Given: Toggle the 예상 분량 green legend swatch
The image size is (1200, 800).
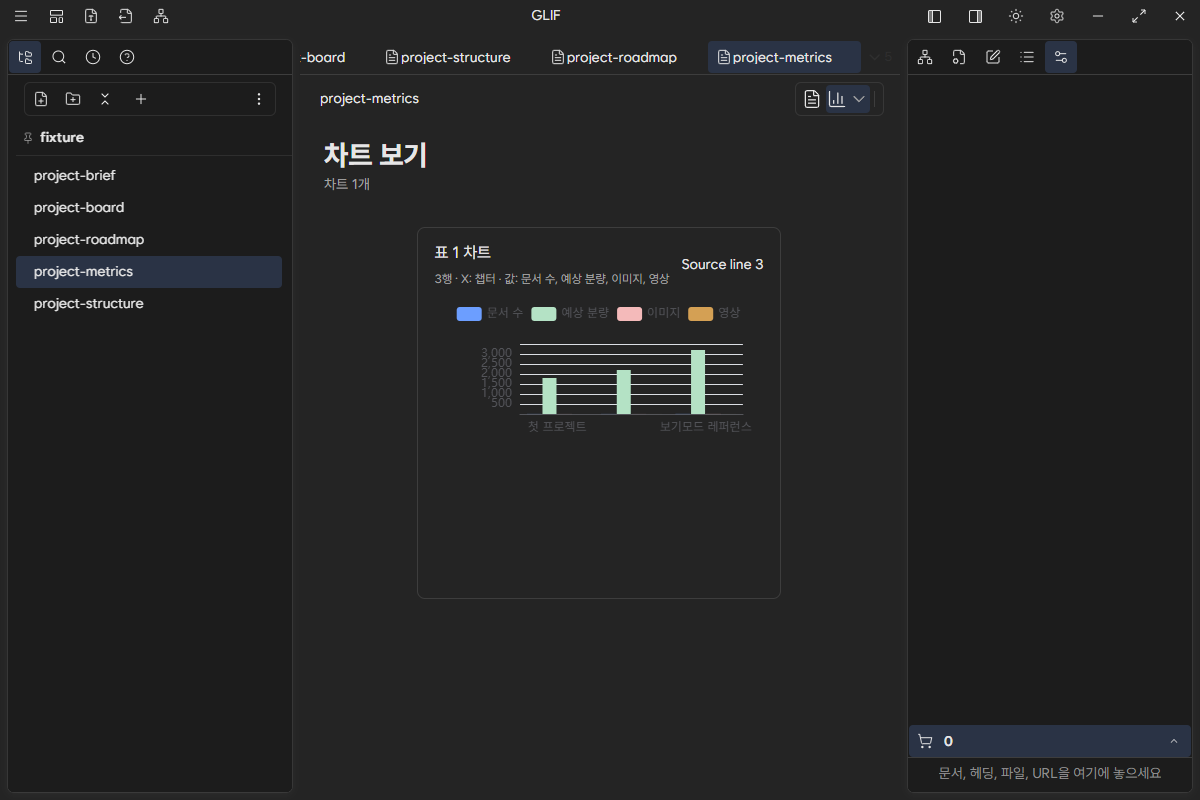Looking at the screenshot, I should tap(544, 313).
